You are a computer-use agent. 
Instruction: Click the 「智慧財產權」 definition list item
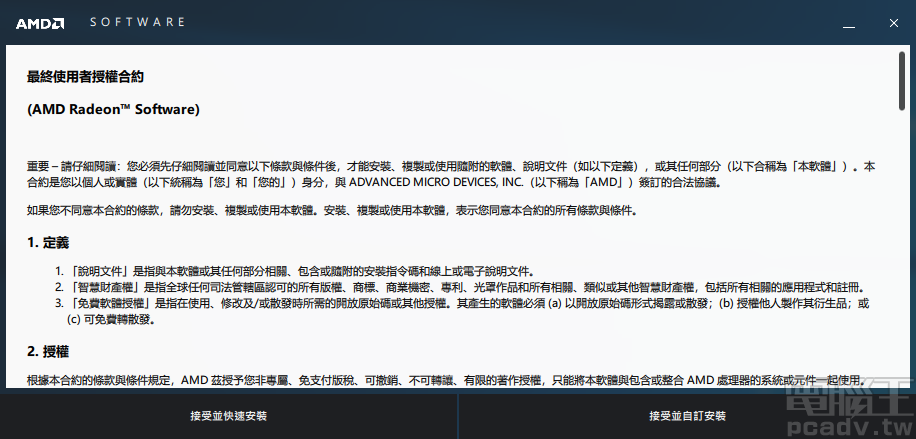pyautogui.click(x=450, y=287)
